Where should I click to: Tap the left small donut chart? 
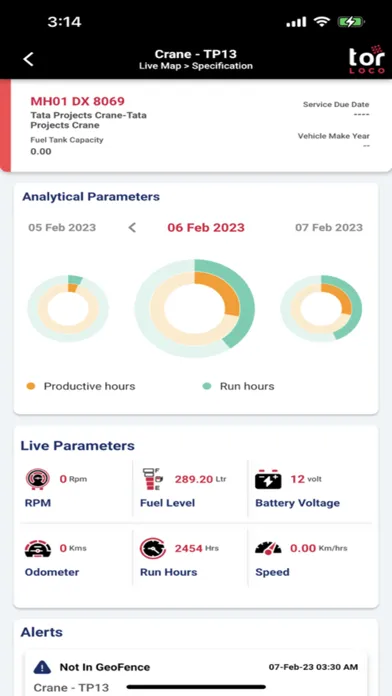coord(68,308)
